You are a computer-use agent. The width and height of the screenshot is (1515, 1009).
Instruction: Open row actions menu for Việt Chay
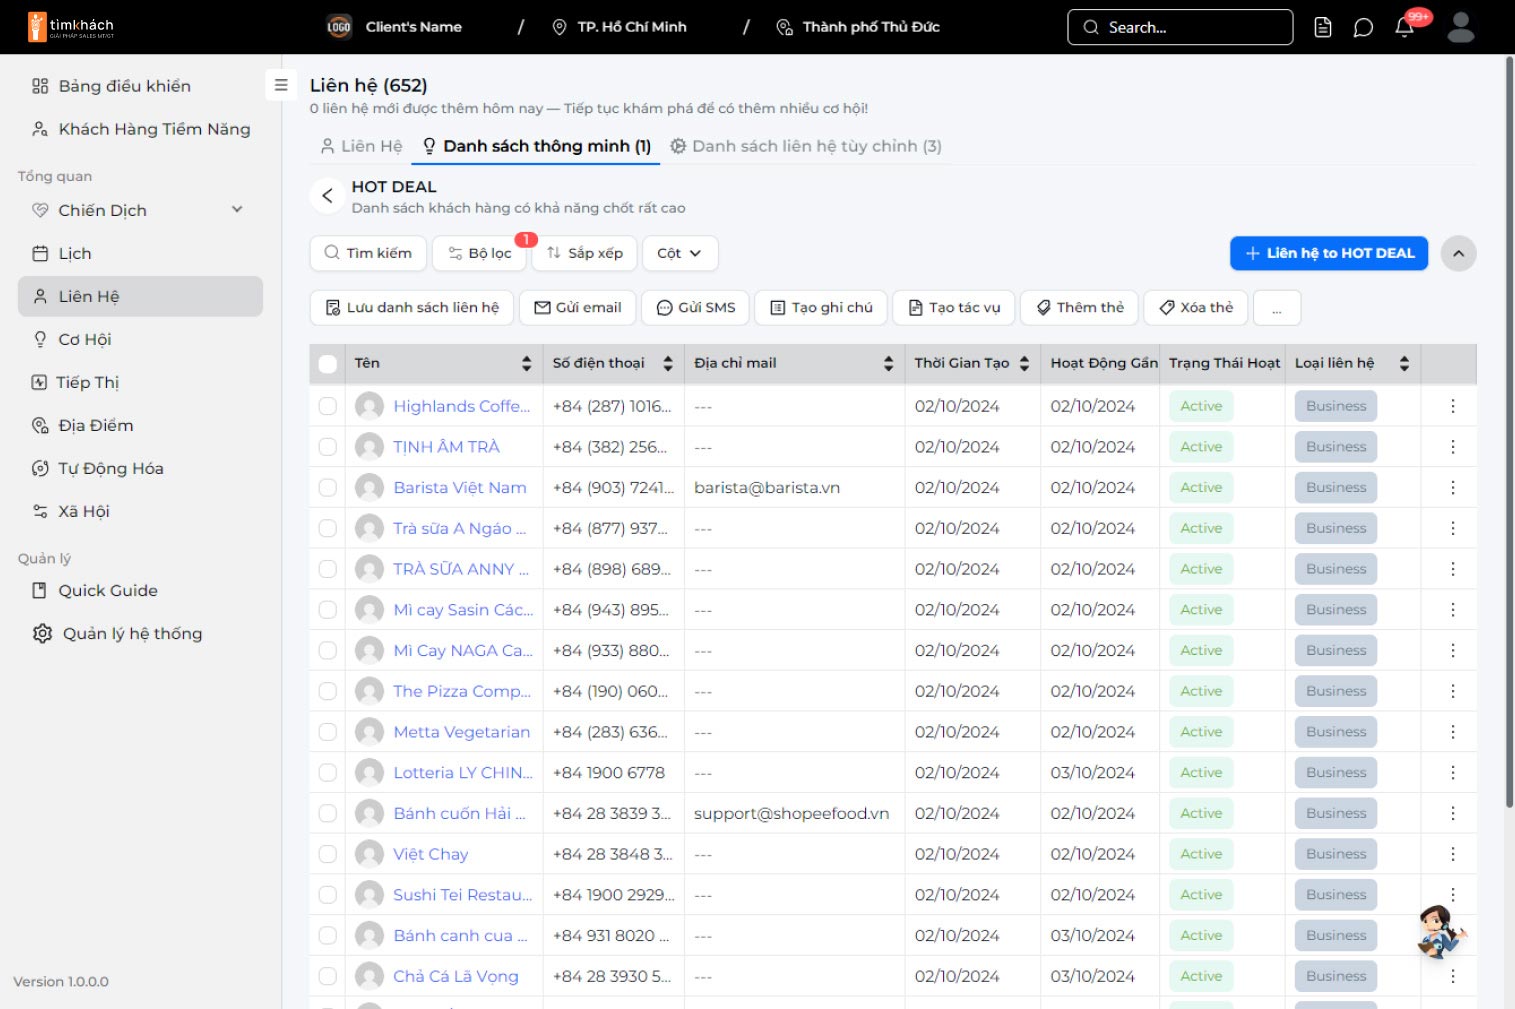click(x=1453, y=854)
